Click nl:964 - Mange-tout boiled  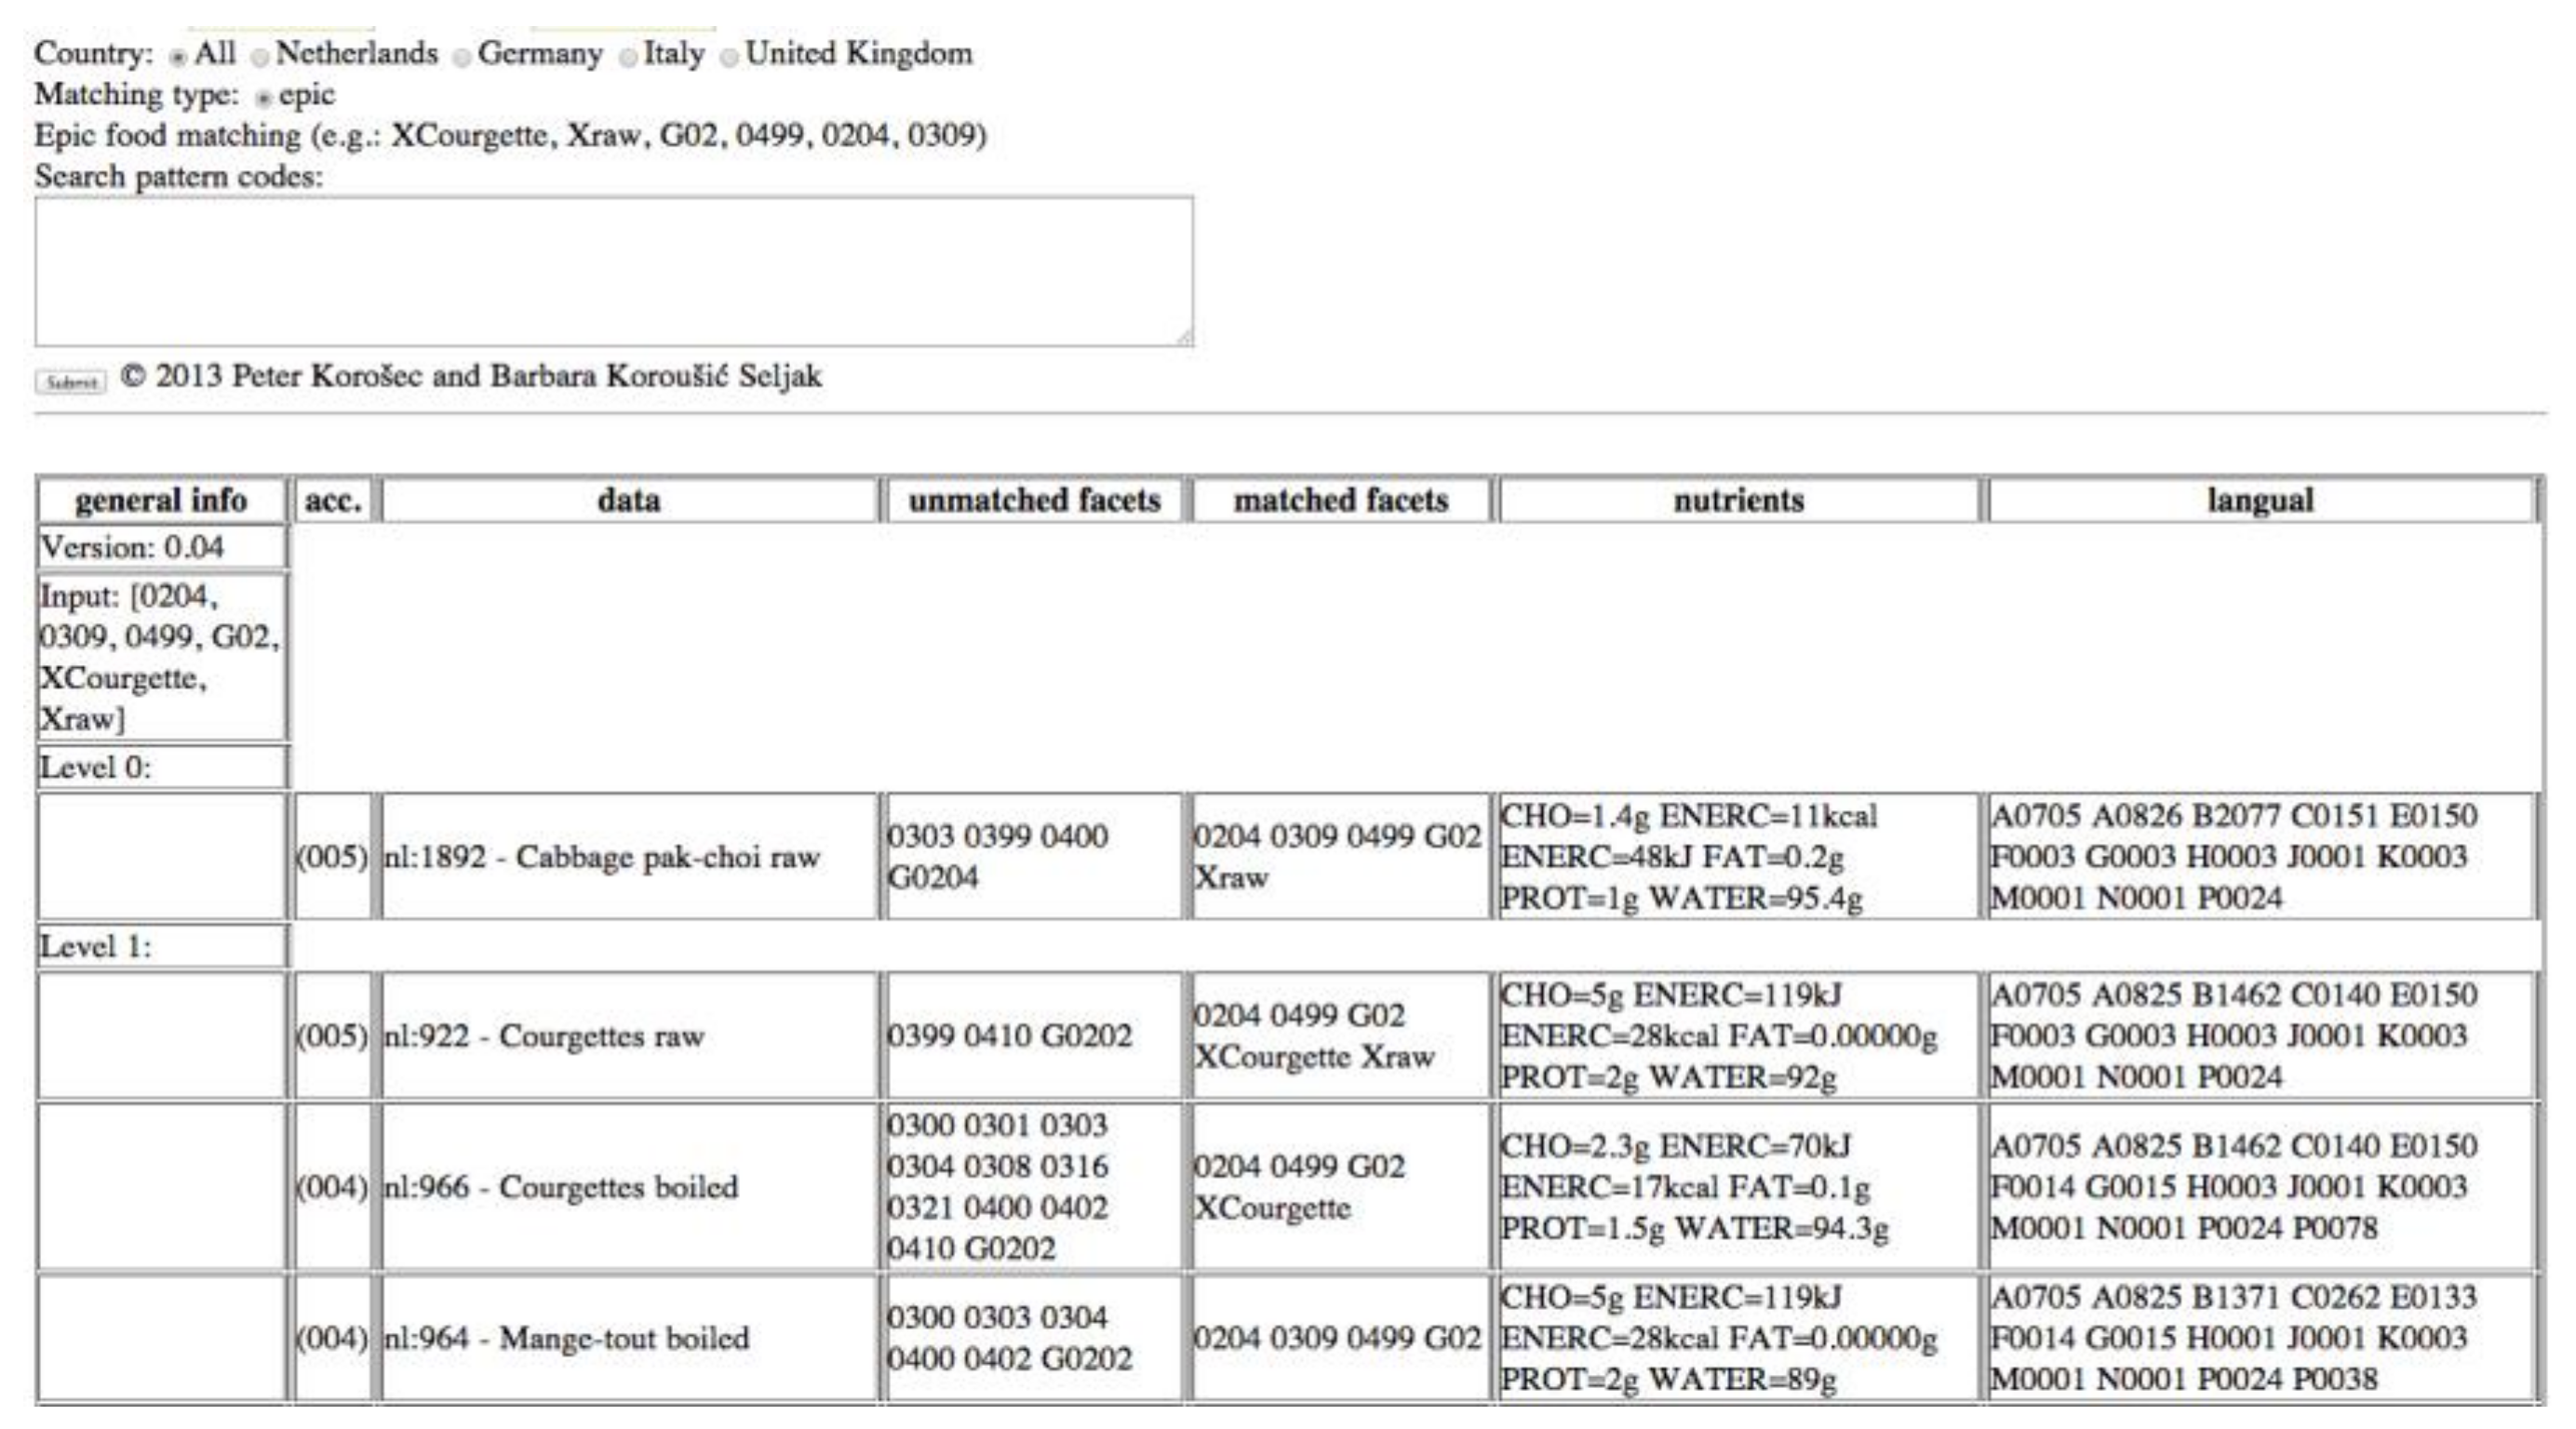(629, 1338)
